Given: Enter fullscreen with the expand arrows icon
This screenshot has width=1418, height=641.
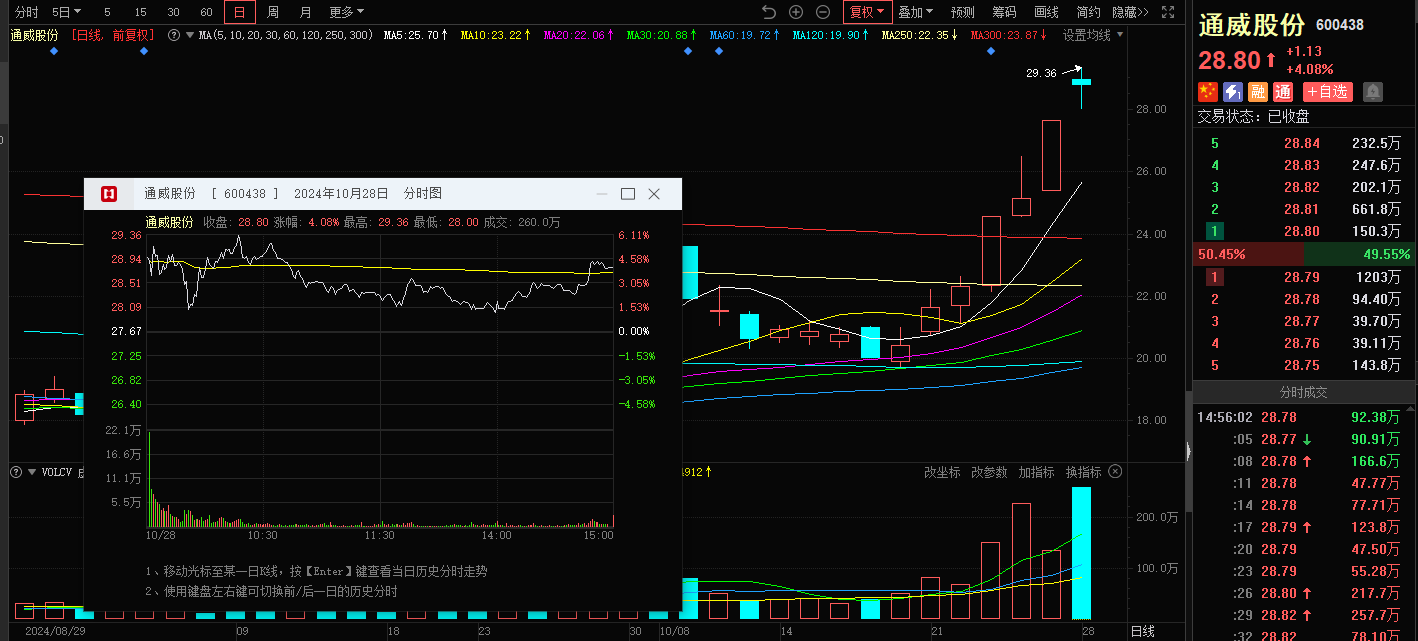Looking at the screenshot, I should (x=1170, y=12).
